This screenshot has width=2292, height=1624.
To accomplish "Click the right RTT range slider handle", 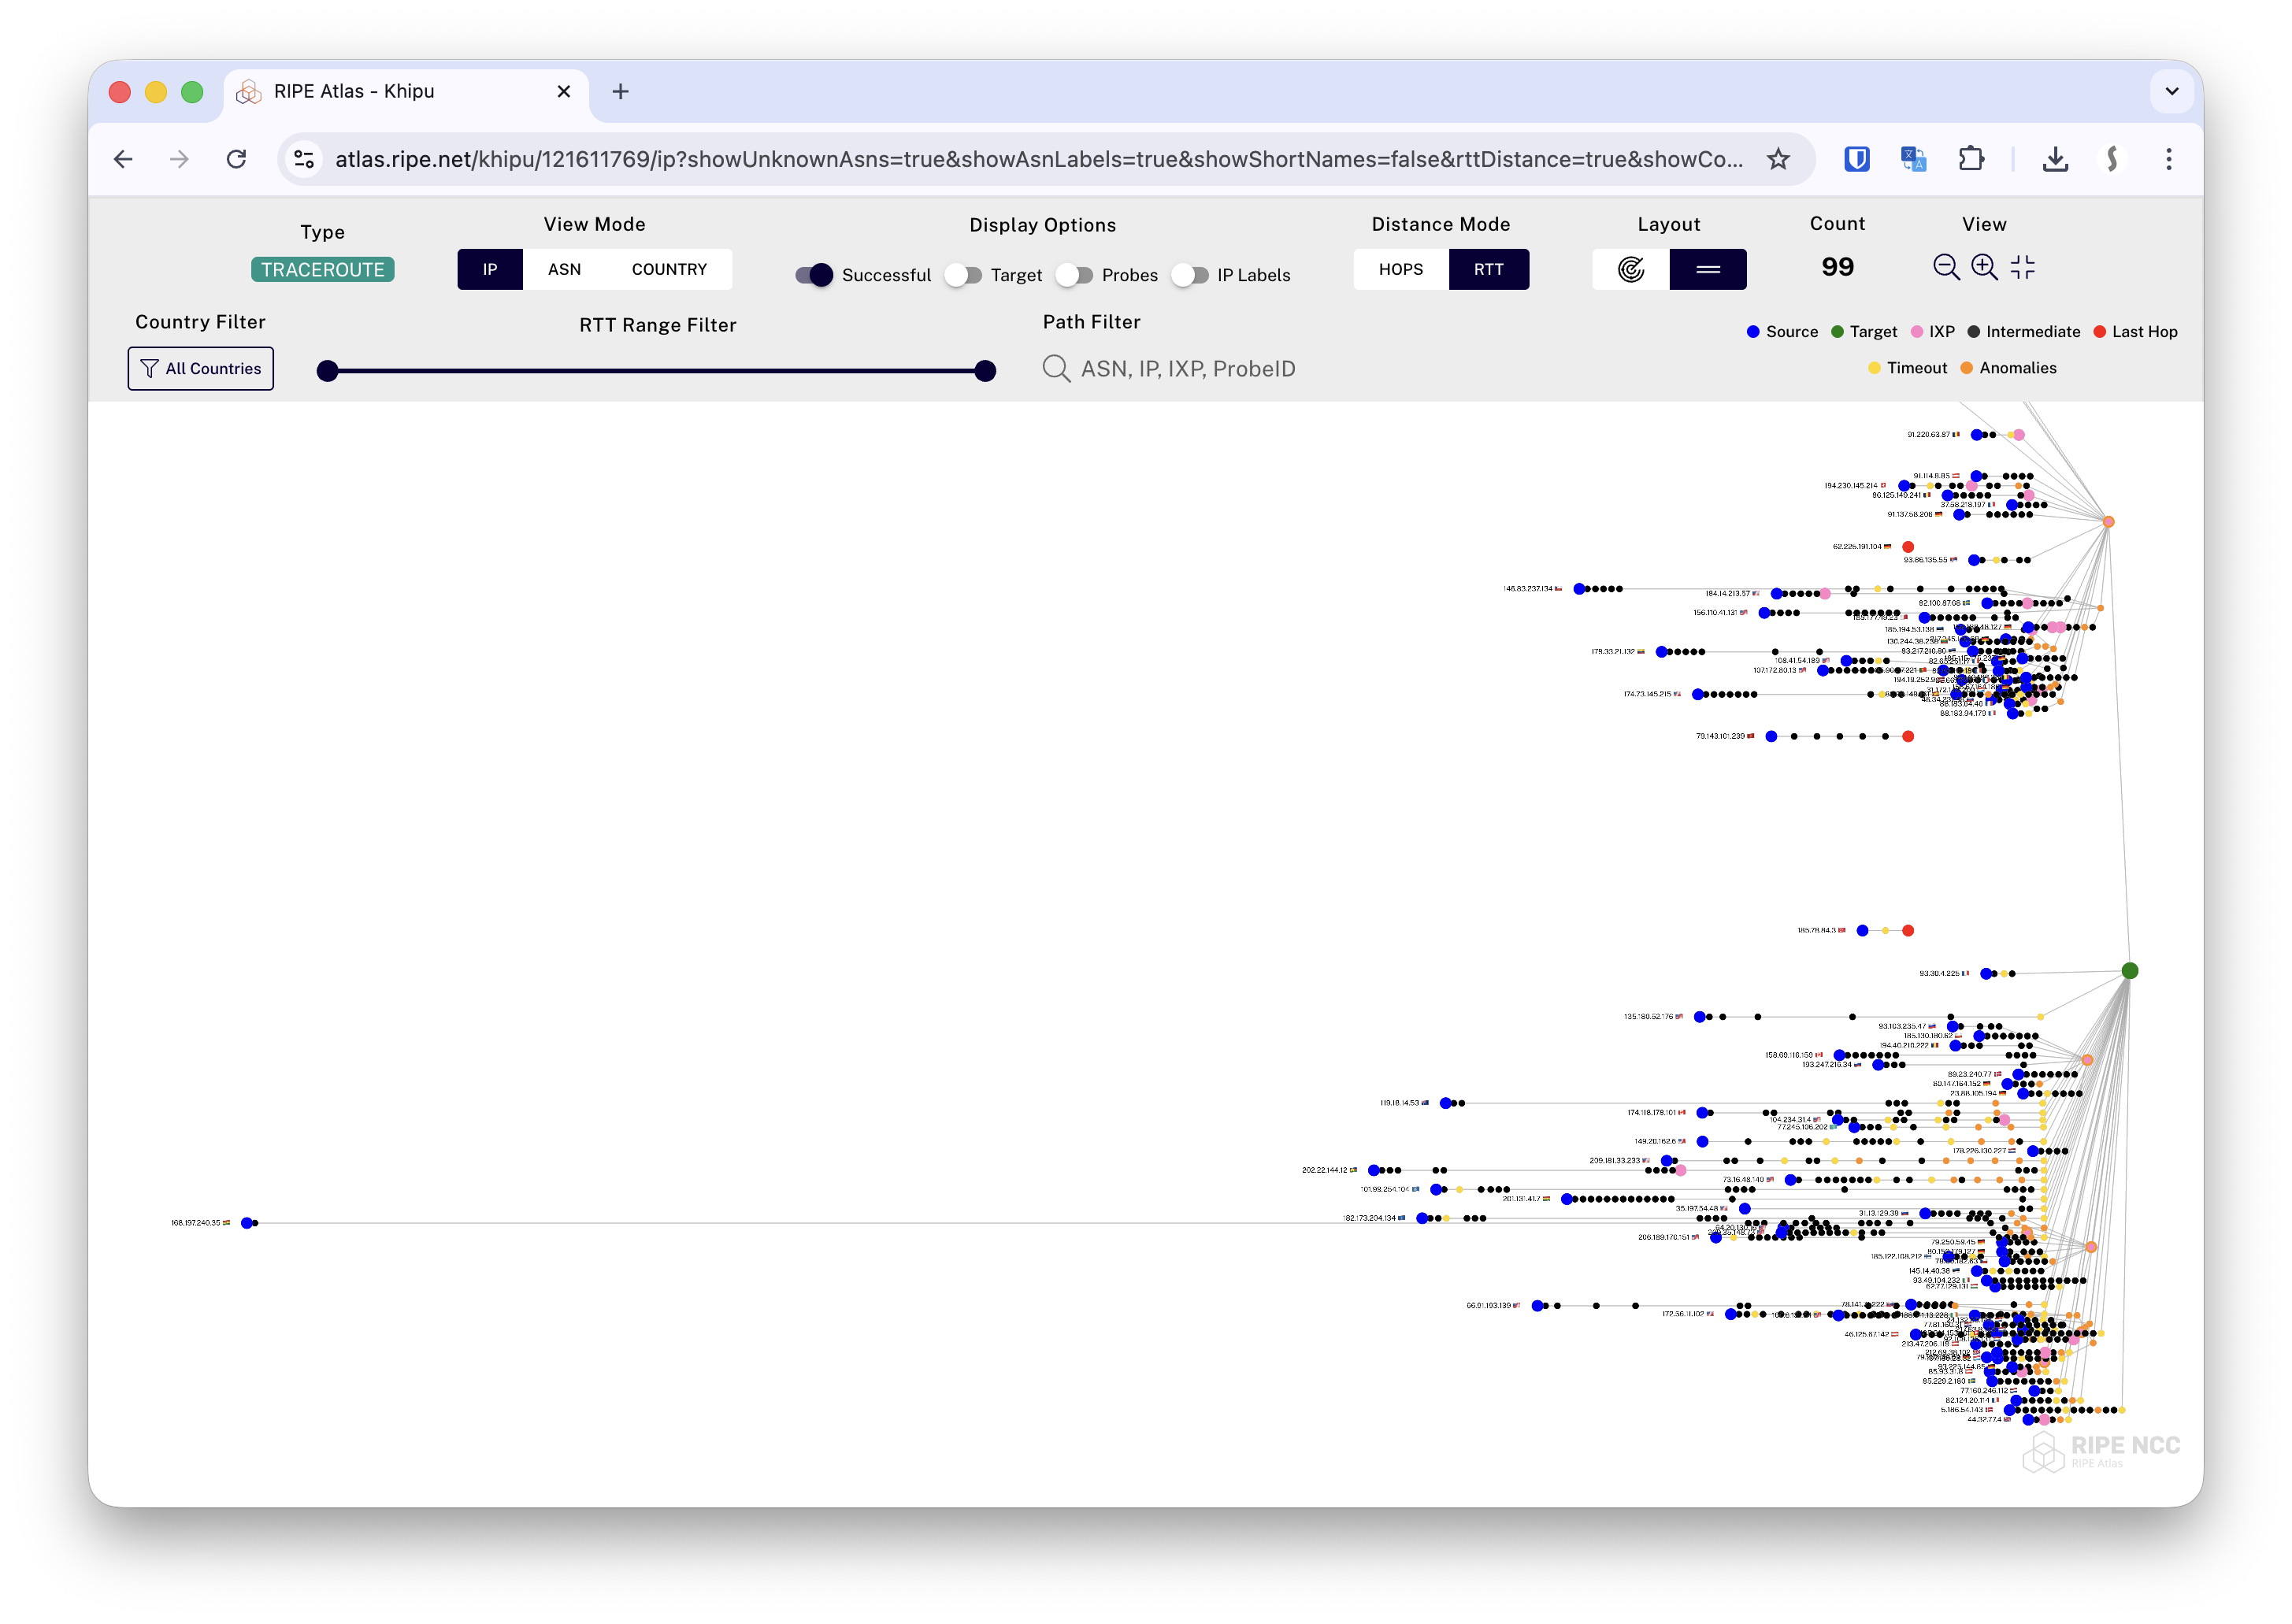I will pos(985,371).
